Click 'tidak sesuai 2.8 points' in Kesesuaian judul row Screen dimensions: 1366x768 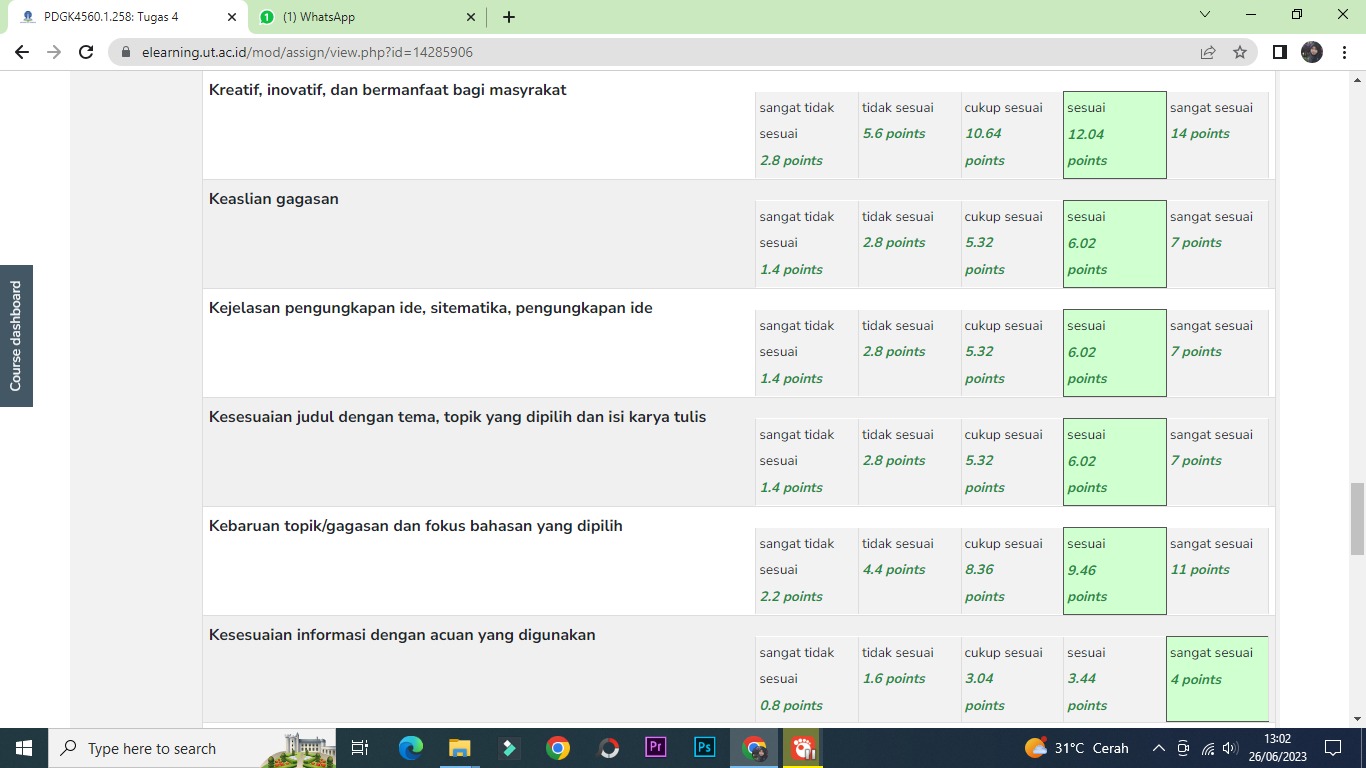coord(908,462)
